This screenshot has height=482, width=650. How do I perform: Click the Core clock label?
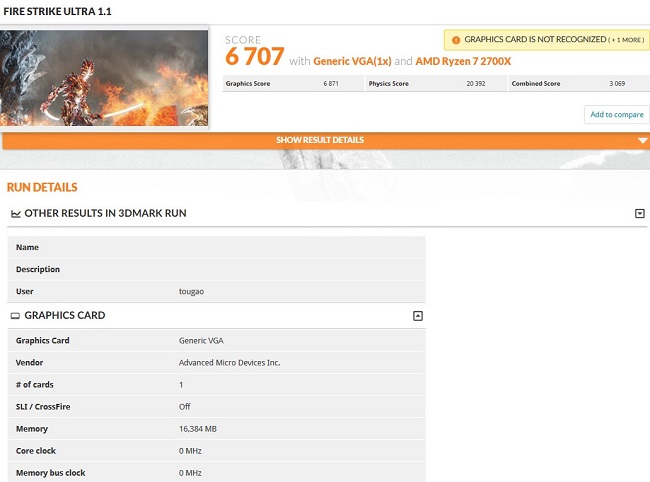[x=36, y=451]
